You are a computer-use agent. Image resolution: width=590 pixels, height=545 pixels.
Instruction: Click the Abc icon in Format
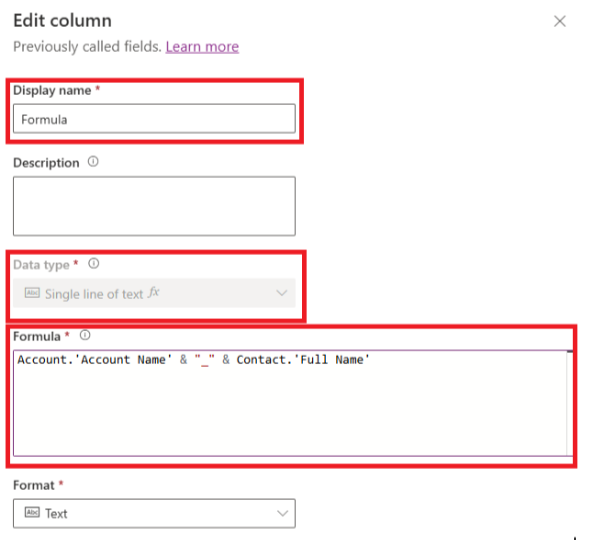point(32,512)
